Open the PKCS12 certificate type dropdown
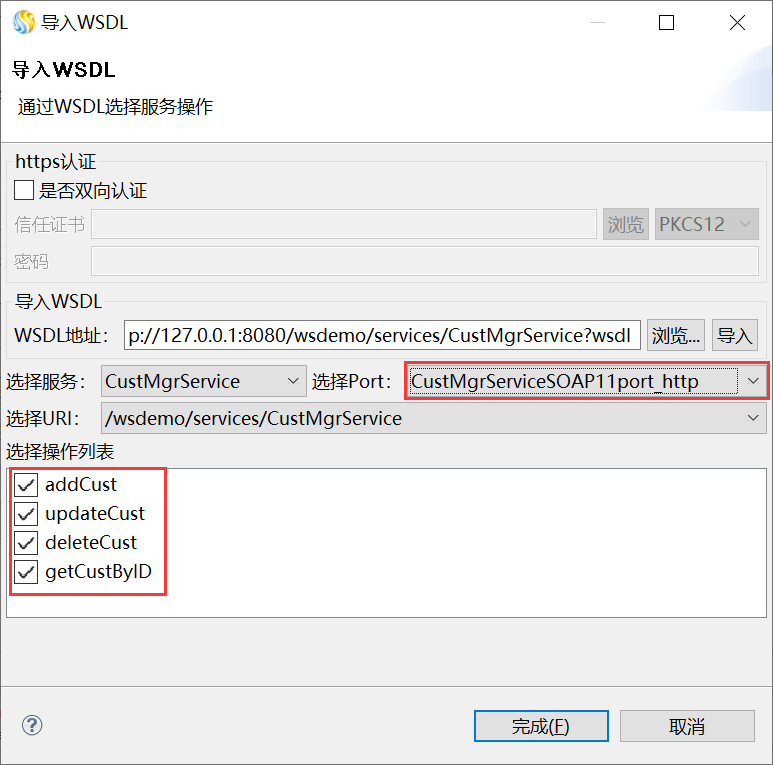This screenshot has height=765, width=773. pos(706,224)
